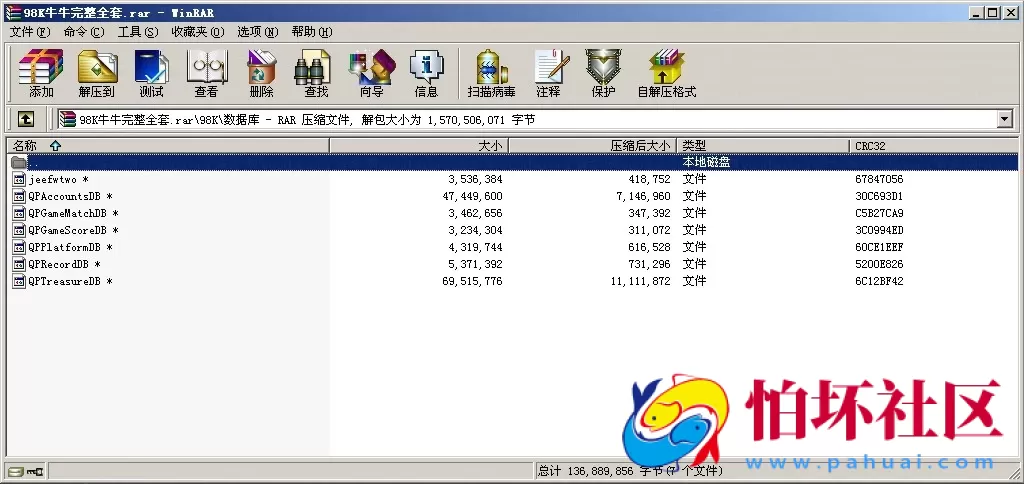Open the 文件(F) menu
Image resolution: width=1024 pixels, height=484 pixels.
30,32
